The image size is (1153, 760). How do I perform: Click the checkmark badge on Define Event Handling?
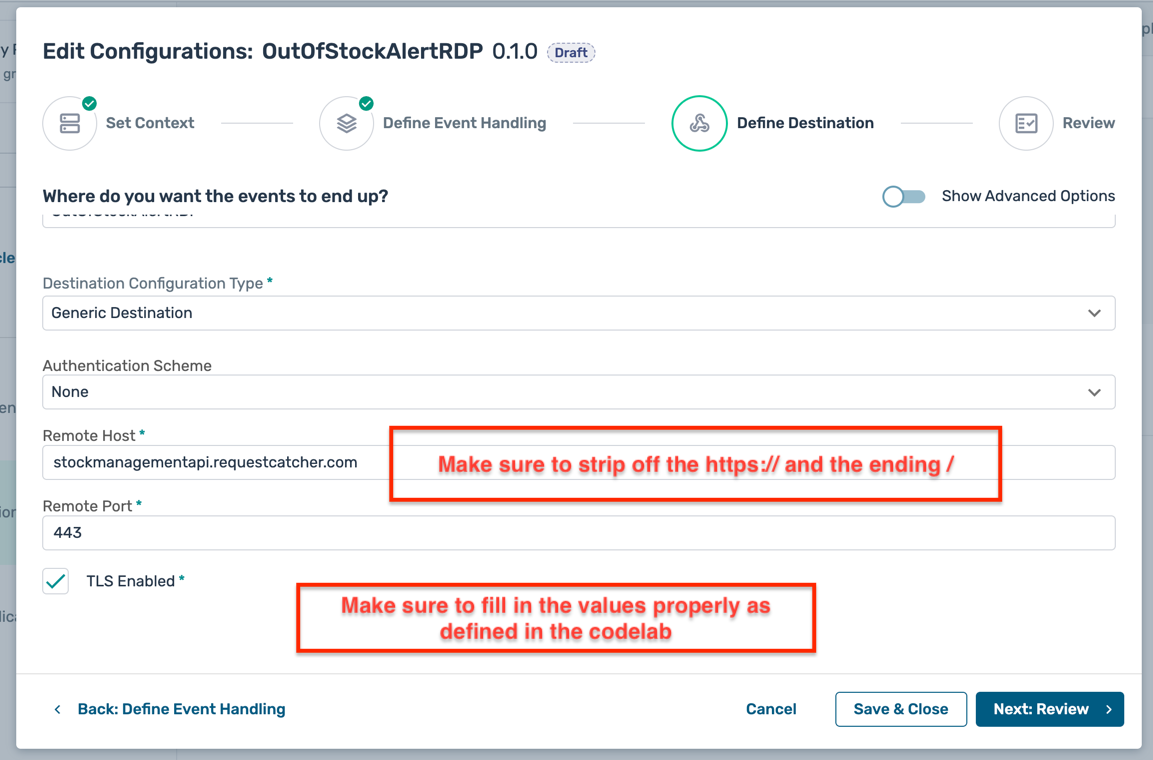tap(366, 102)
